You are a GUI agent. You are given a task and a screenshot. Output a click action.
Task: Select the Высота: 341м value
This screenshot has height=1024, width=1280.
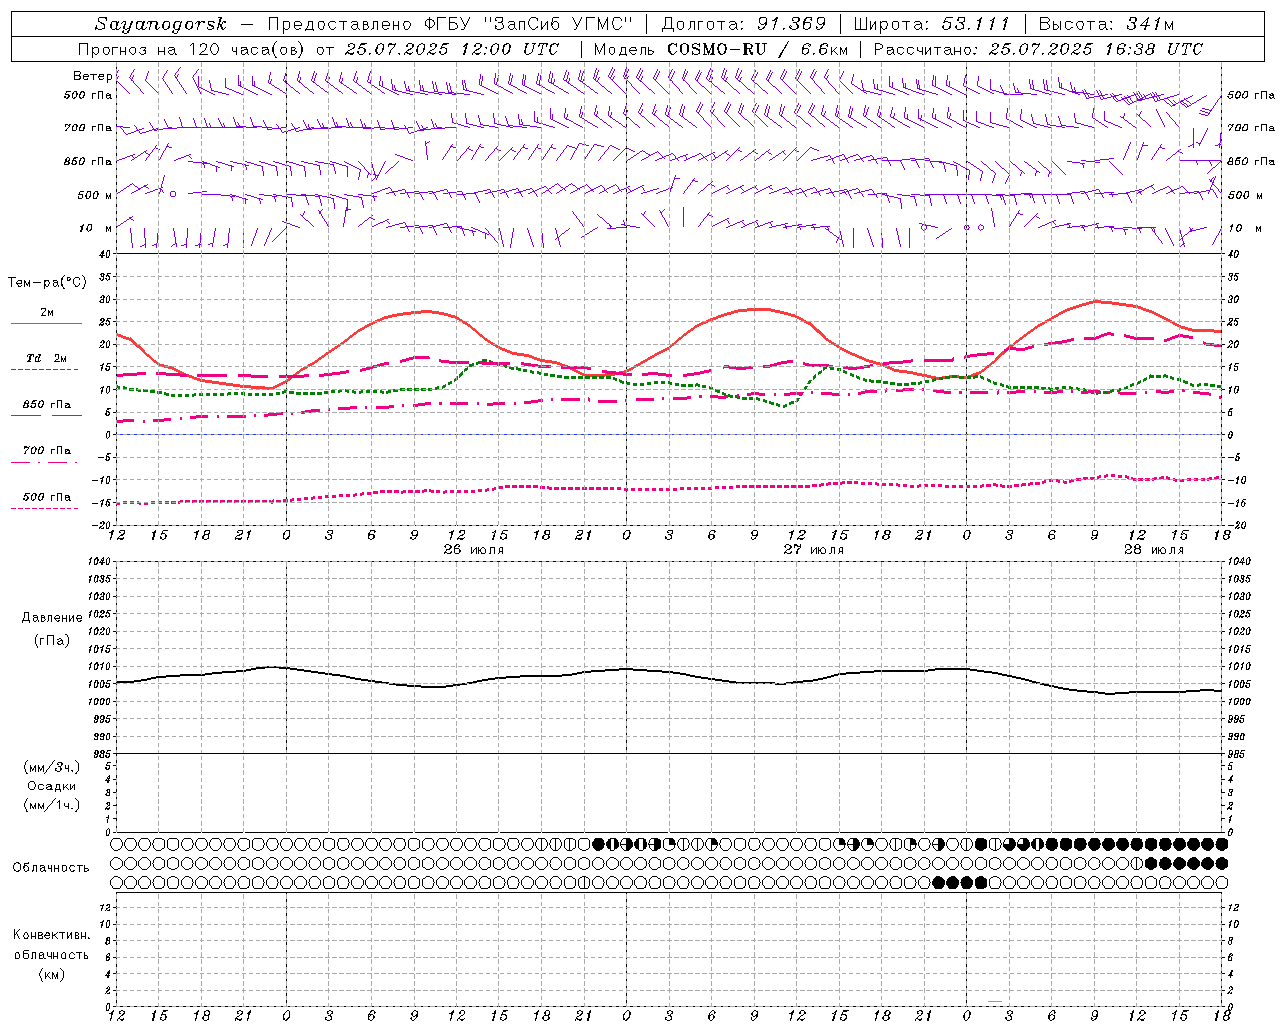(1106, 24)
